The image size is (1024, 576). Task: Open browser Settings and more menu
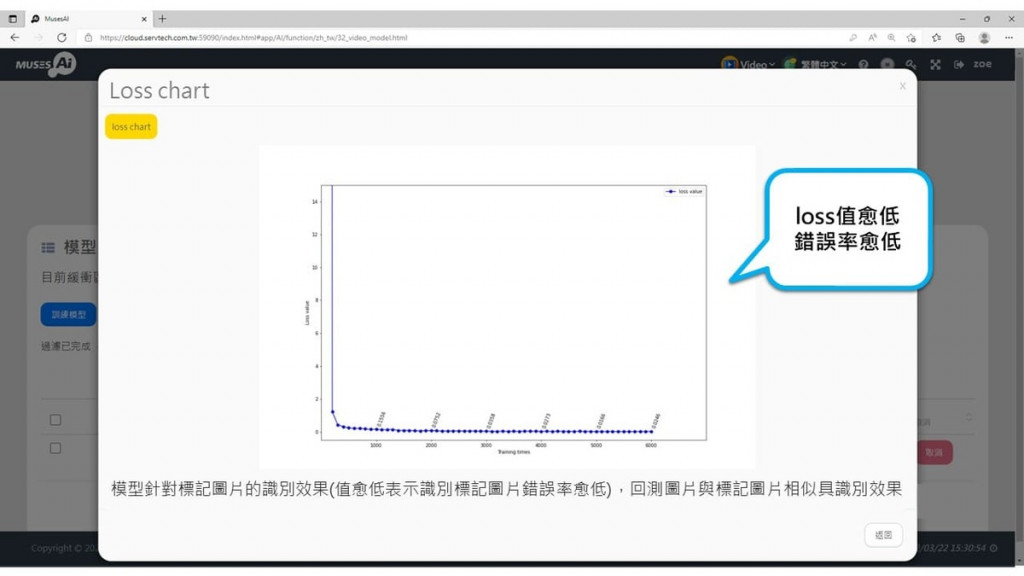(x=1009, y=38)
